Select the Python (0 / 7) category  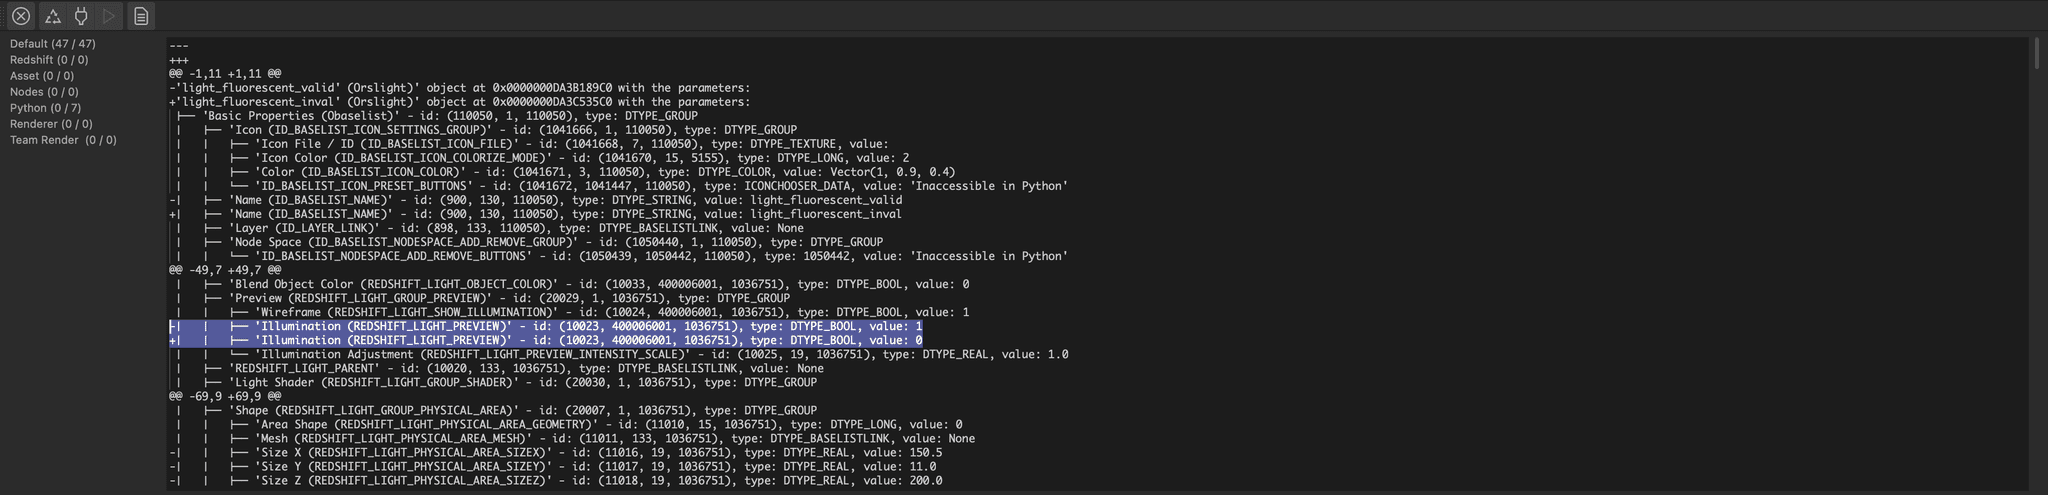46,108
